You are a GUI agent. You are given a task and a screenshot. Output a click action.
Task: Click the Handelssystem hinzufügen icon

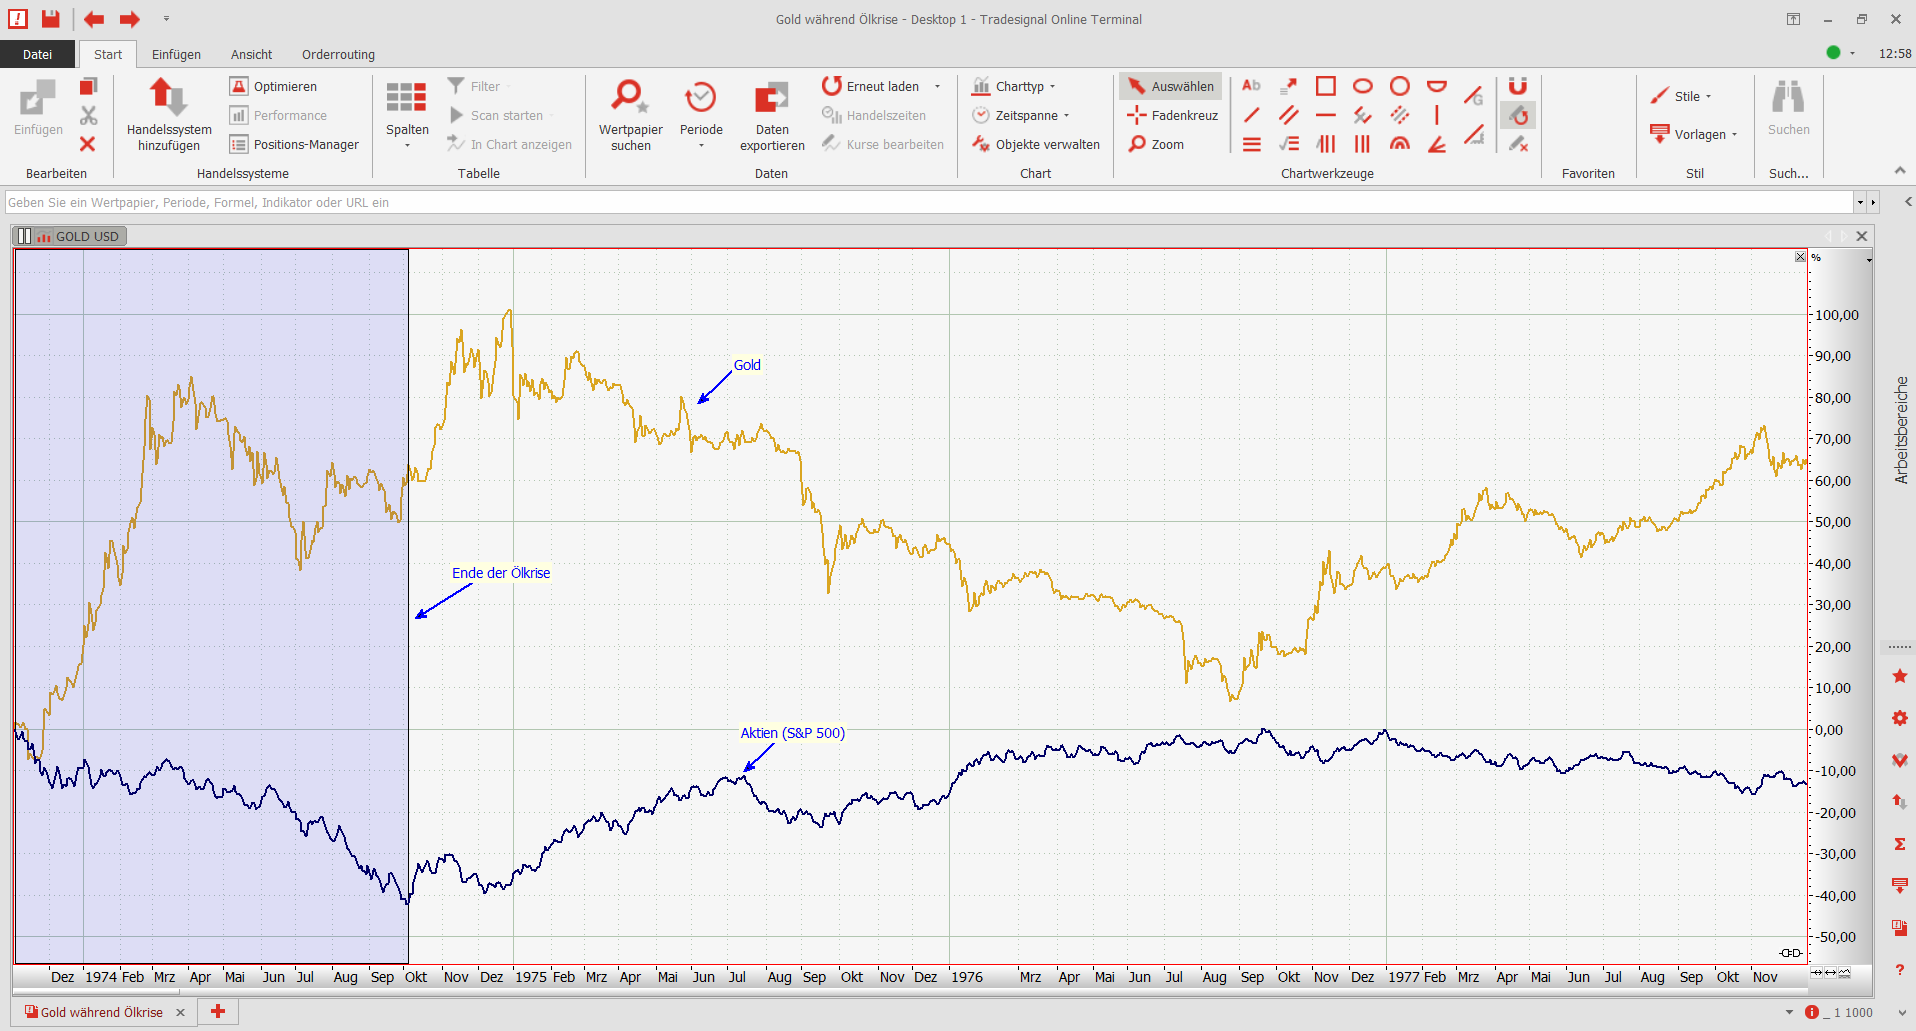click(x=168, y=98)
